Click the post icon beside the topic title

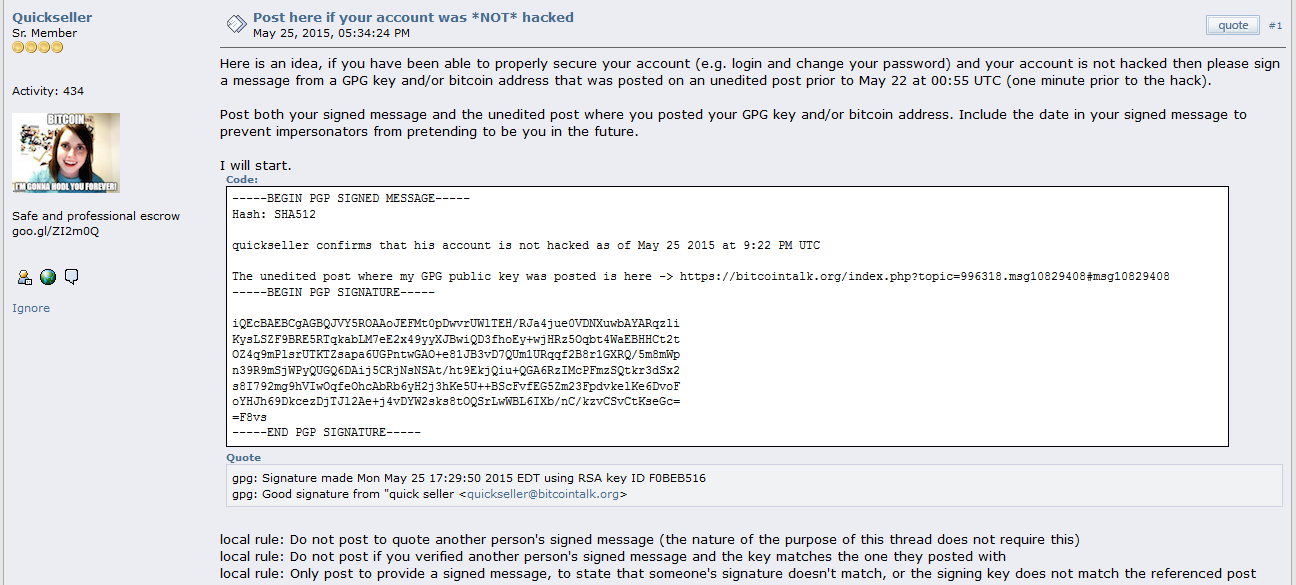click(x=236, y=24)
